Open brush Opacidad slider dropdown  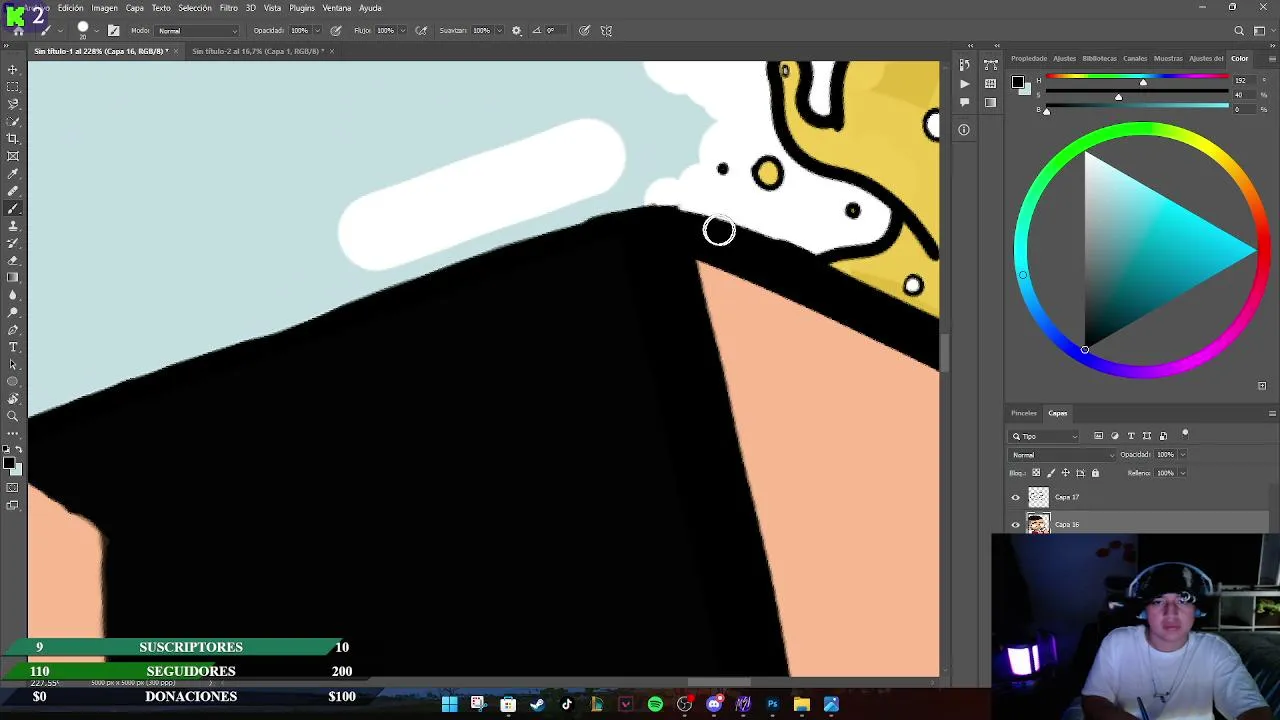click(x=317, y=31)
